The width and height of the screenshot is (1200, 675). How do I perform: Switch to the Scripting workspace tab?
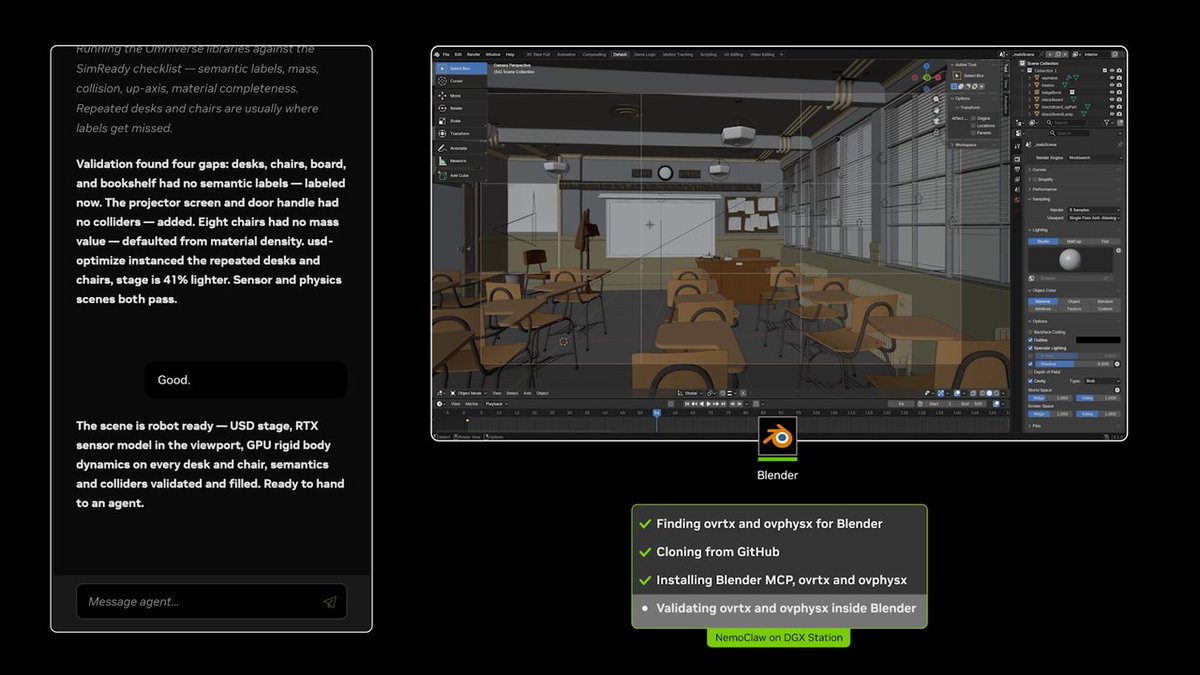708,55
